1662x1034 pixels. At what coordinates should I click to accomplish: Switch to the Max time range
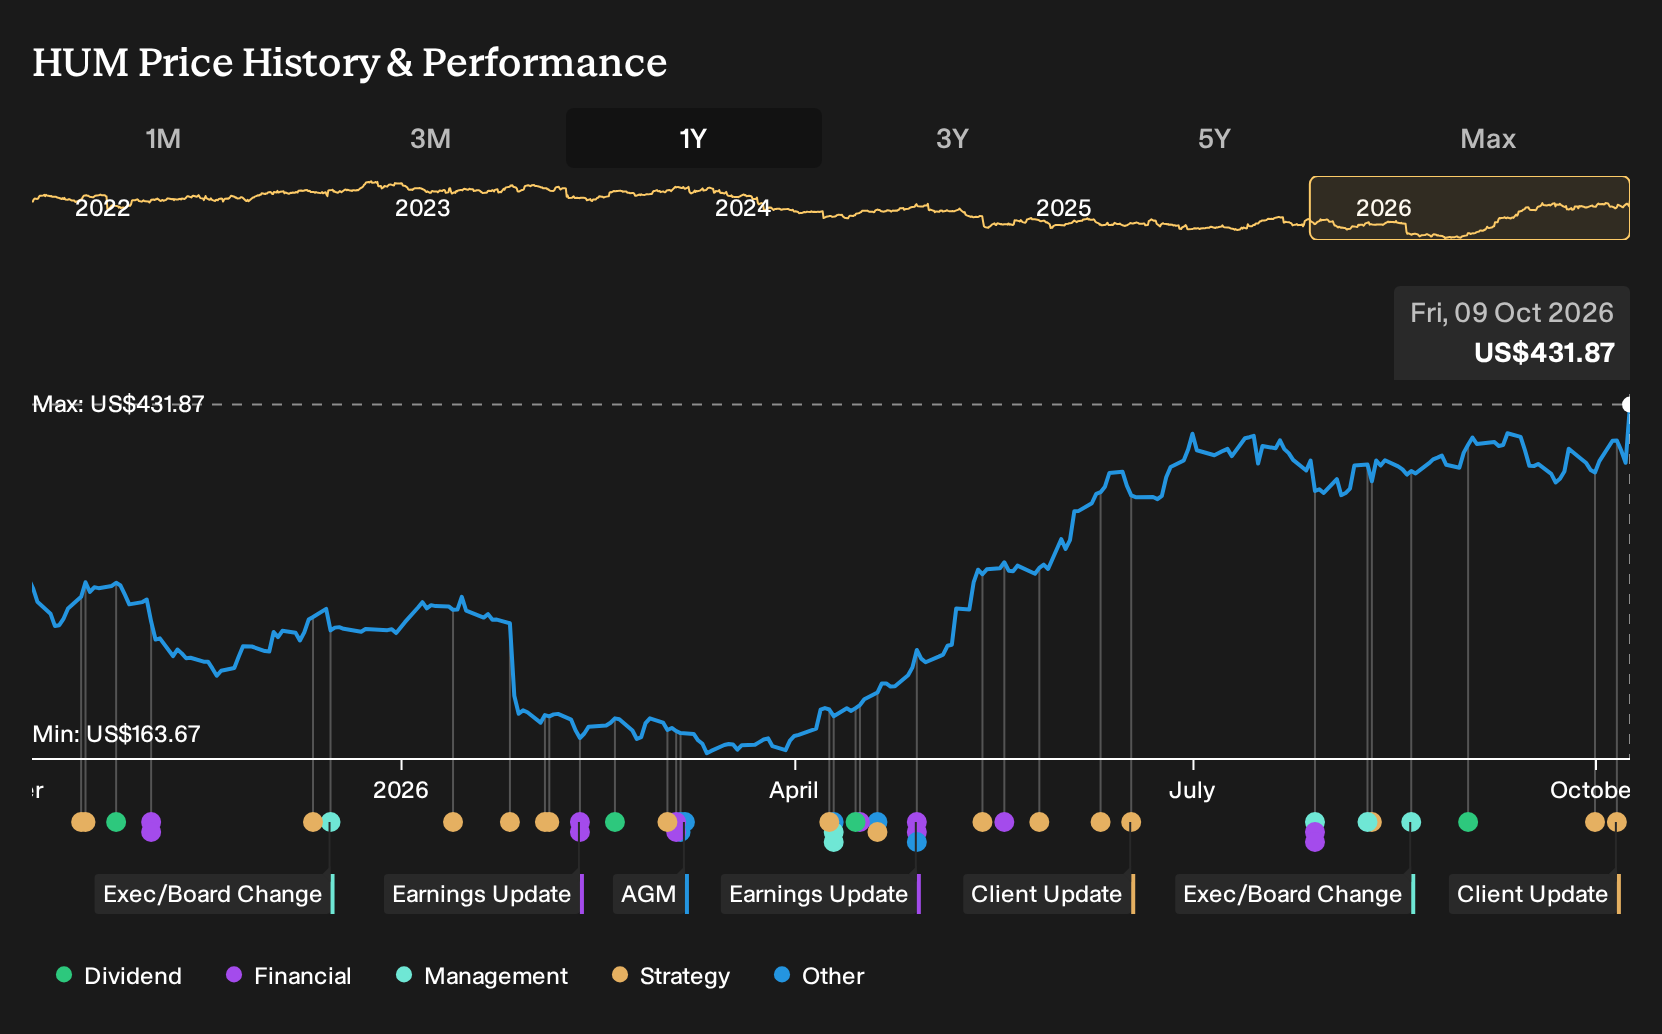pos(1488,138)
